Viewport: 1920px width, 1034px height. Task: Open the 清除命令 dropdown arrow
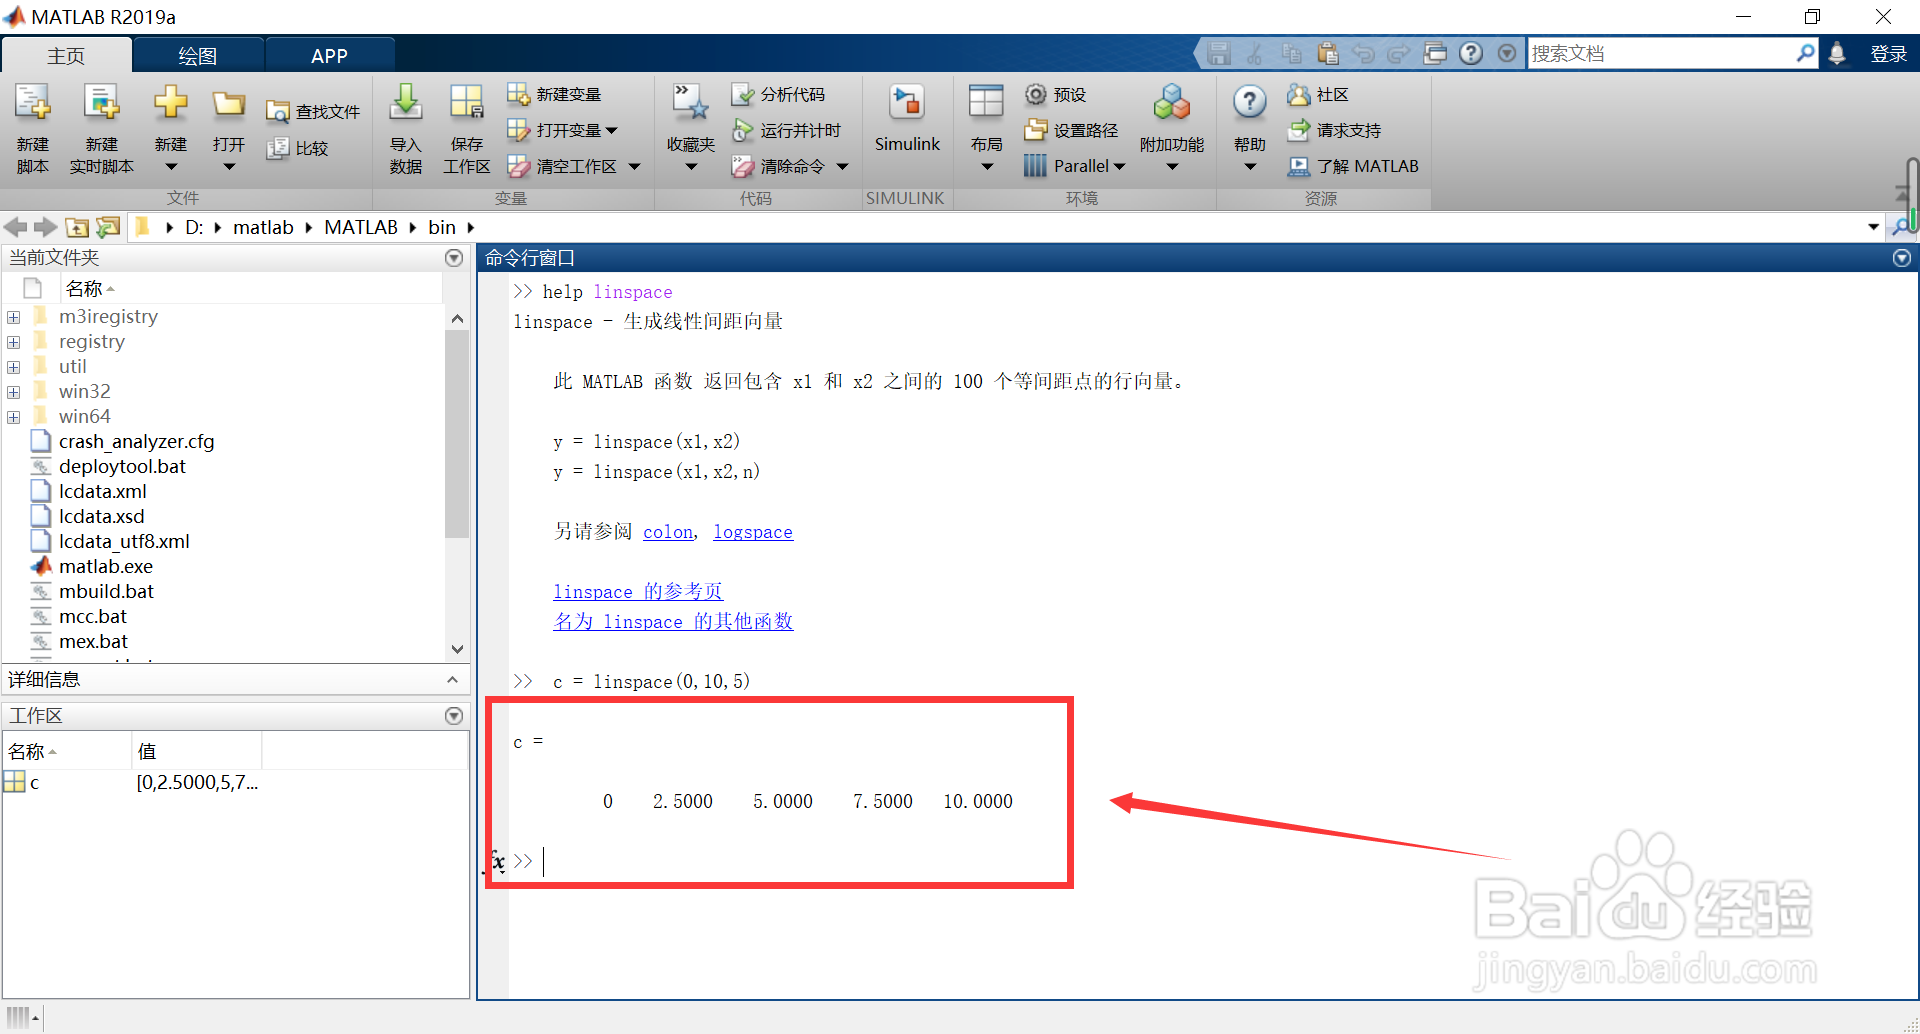(x=842, y=167)
